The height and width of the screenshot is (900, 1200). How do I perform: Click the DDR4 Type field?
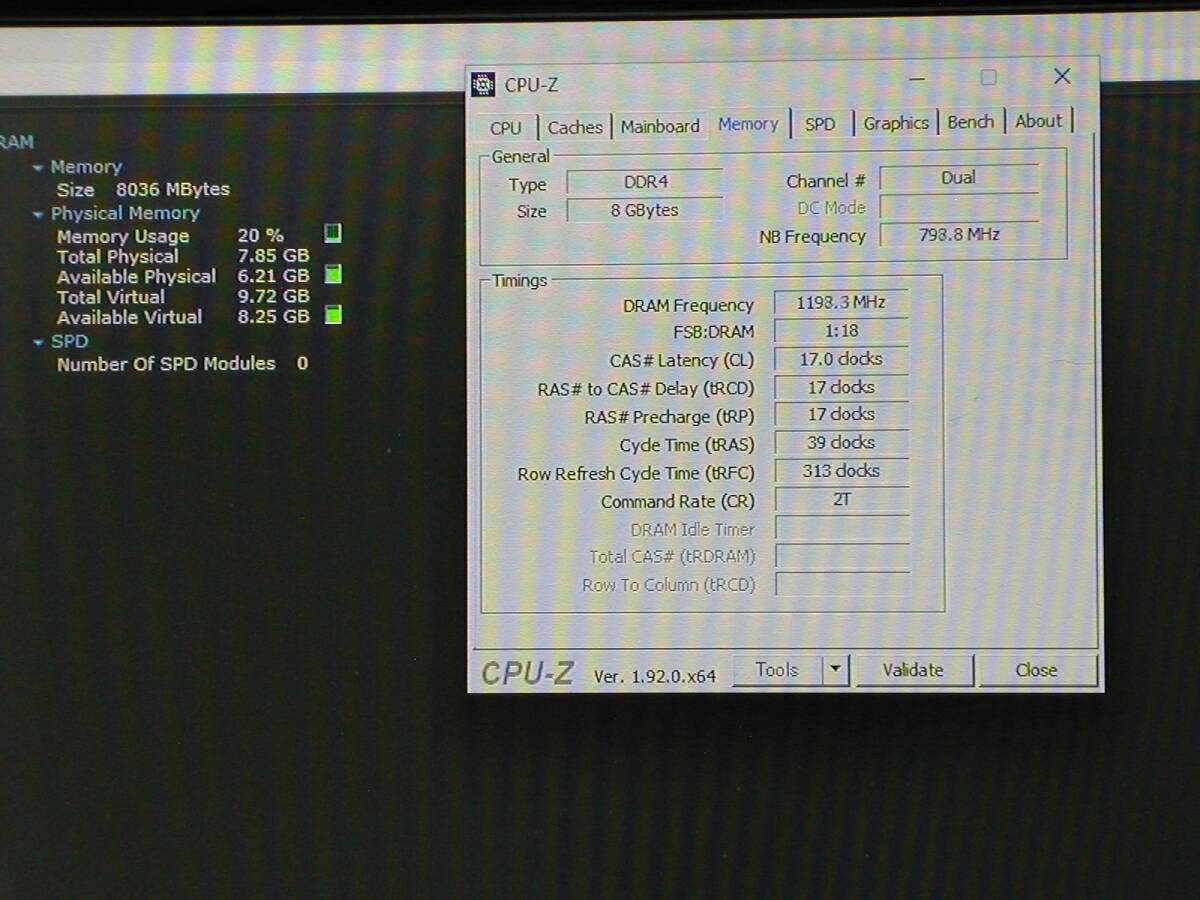pos(645,182)
